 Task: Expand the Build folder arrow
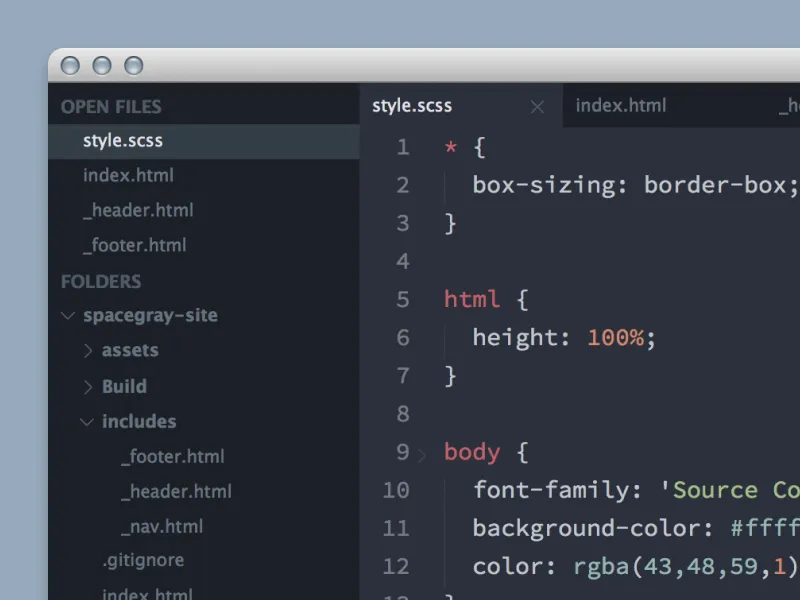tap(88, 387)
